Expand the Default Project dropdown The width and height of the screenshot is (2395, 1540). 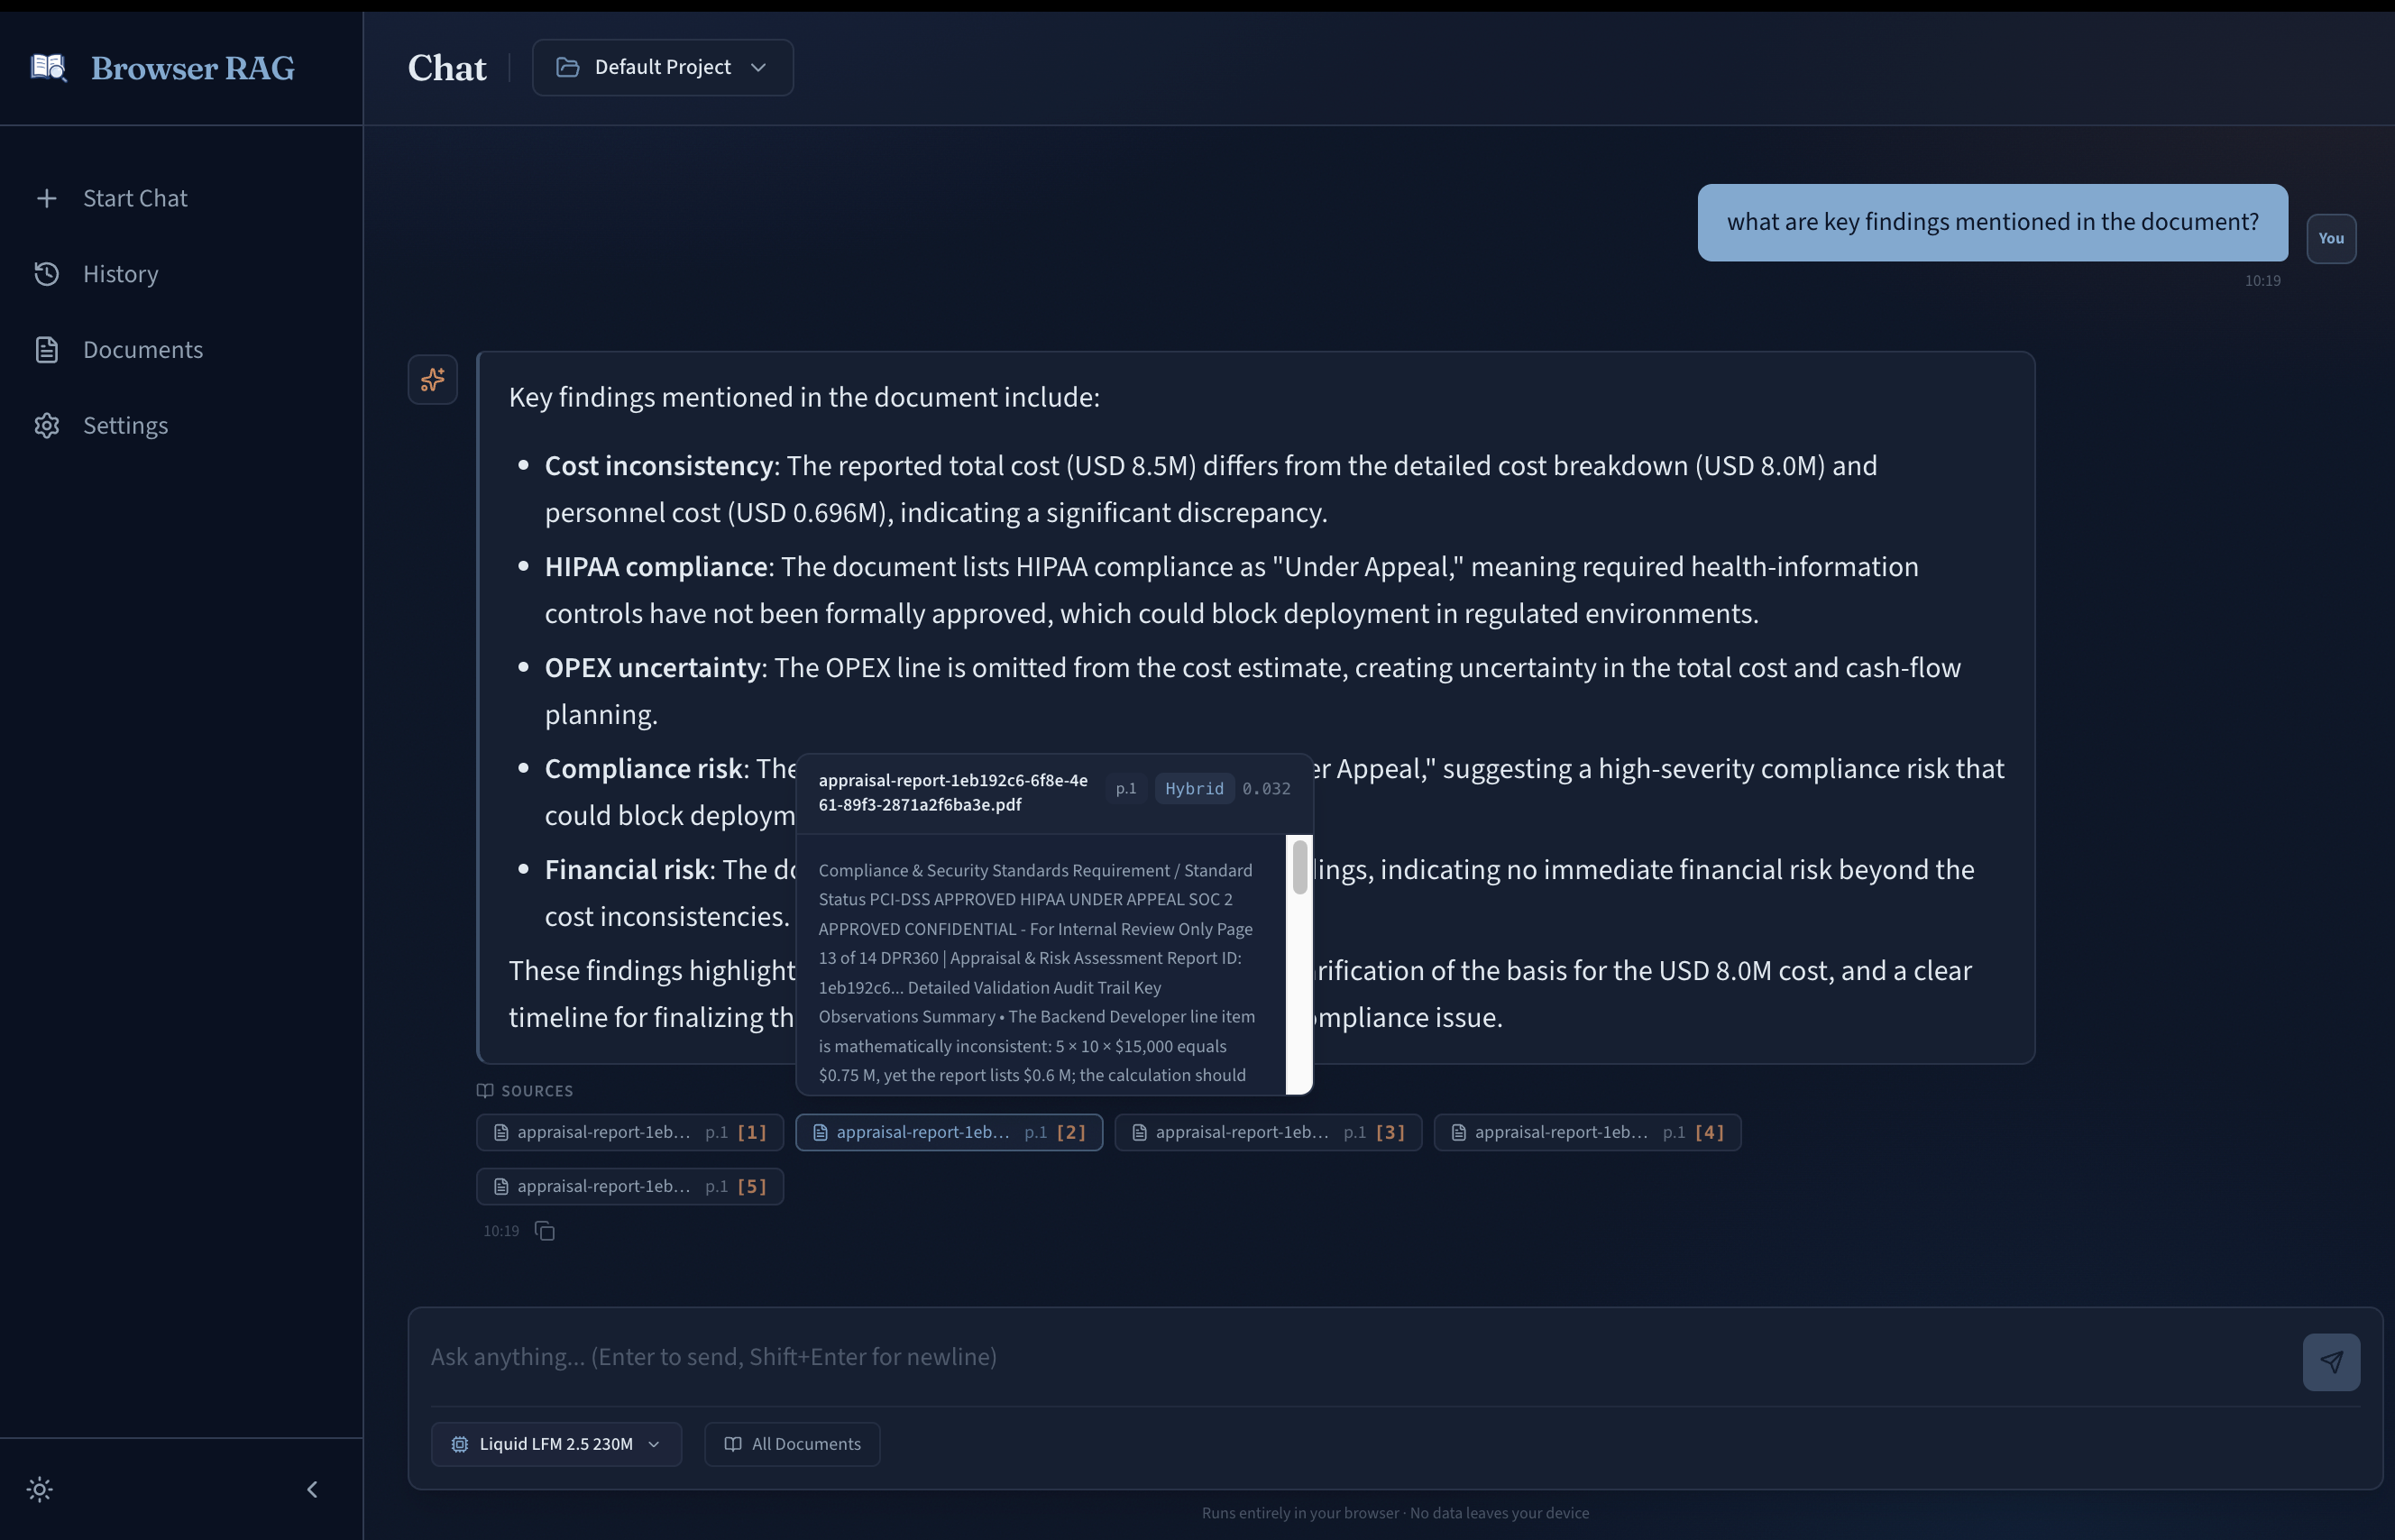coord(663,67)
